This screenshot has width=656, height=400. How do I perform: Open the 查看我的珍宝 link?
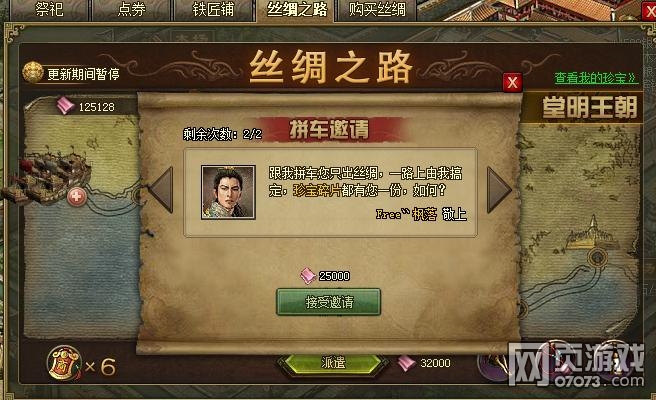(x=596, y=78)
